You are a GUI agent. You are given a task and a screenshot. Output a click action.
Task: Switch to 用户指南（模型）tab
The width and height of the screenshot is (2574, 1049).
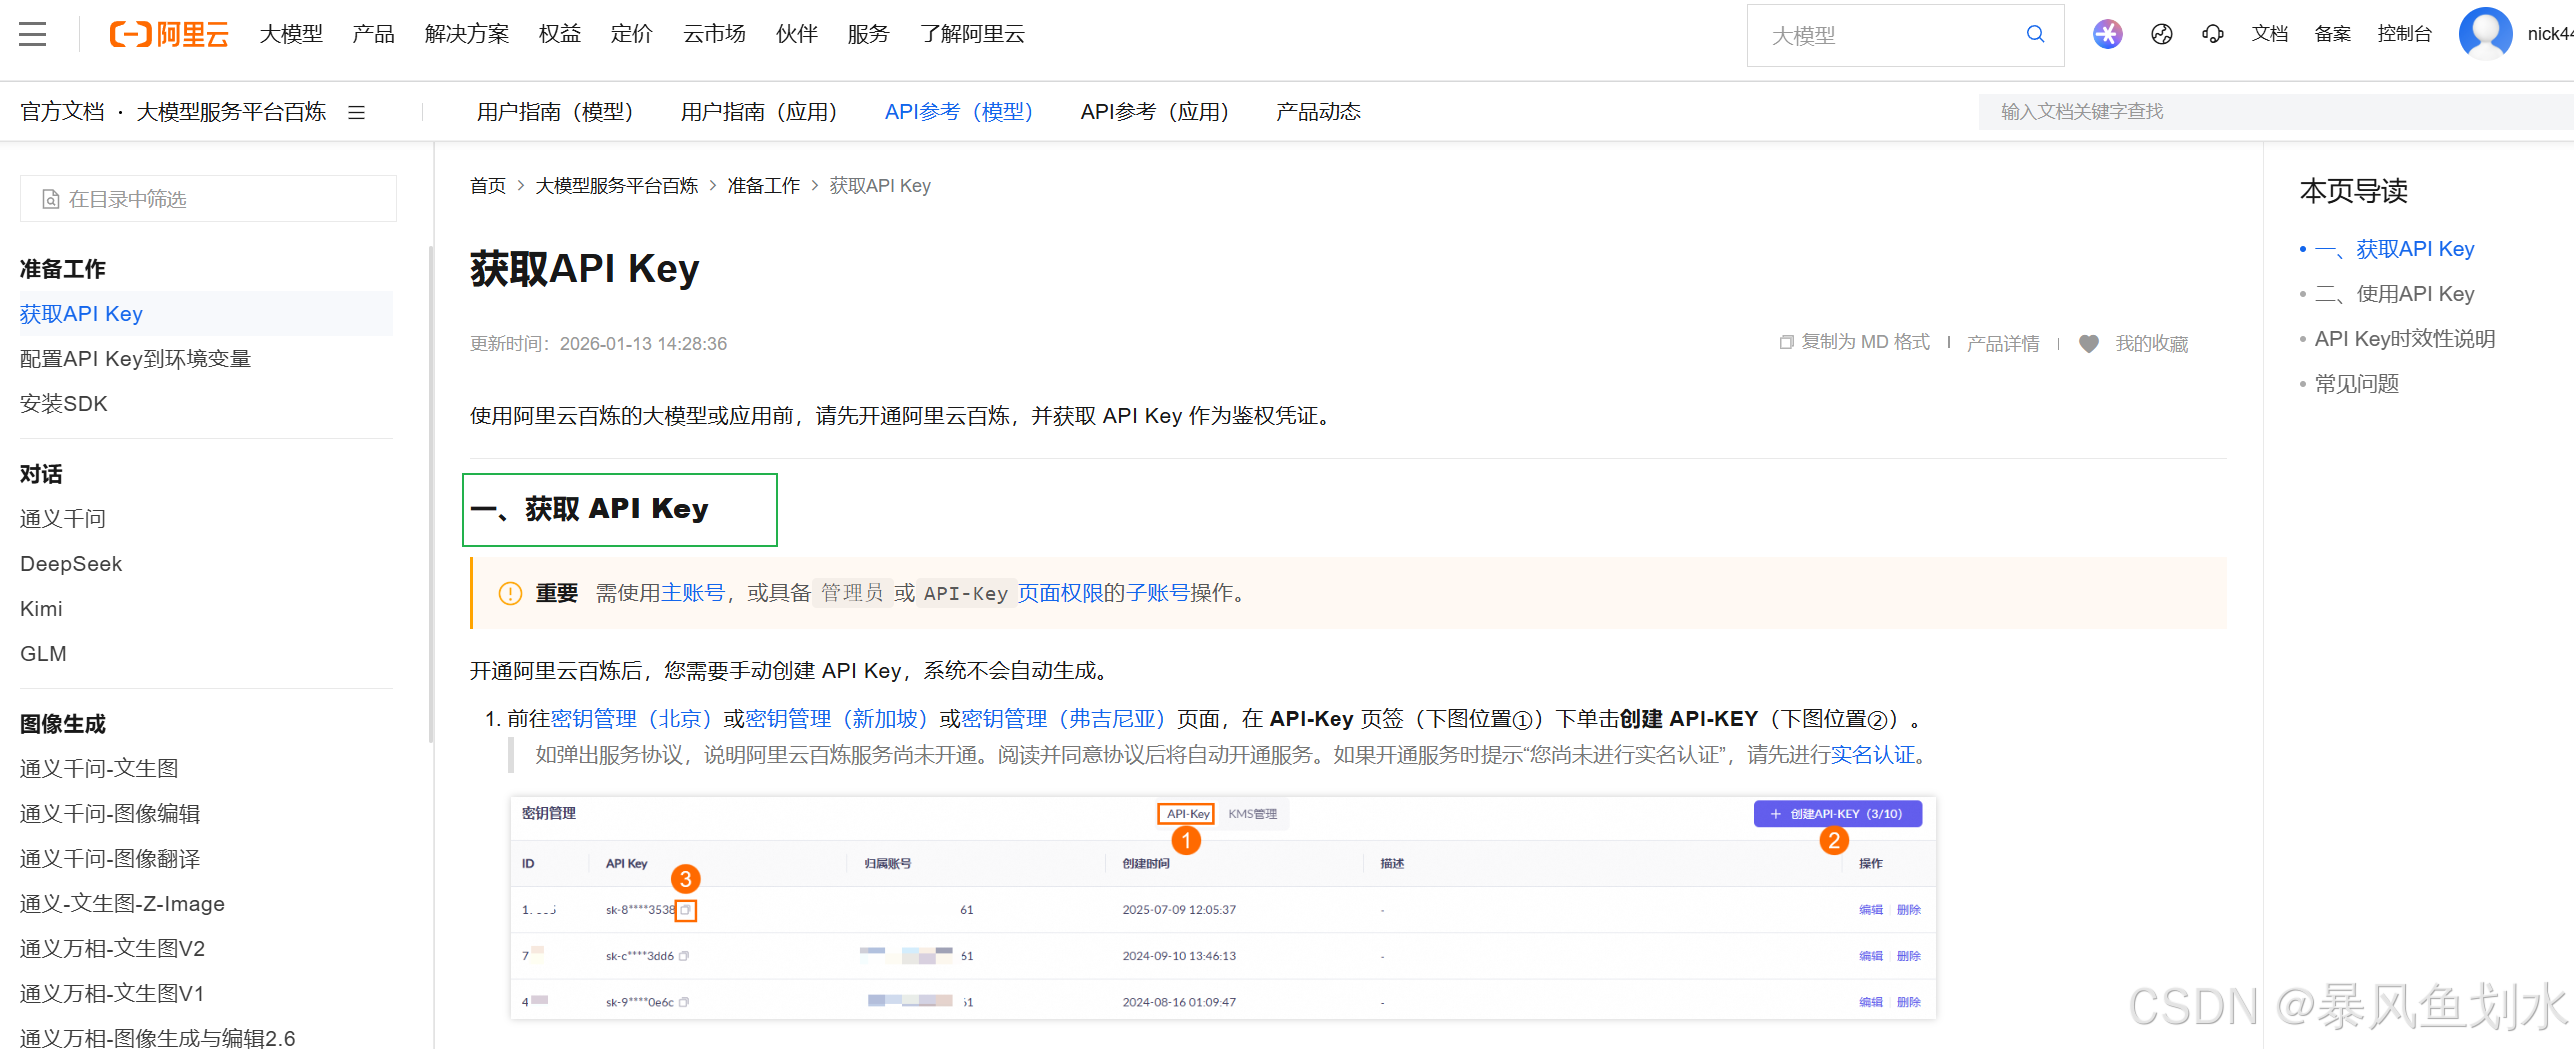[x=555, y=112]
